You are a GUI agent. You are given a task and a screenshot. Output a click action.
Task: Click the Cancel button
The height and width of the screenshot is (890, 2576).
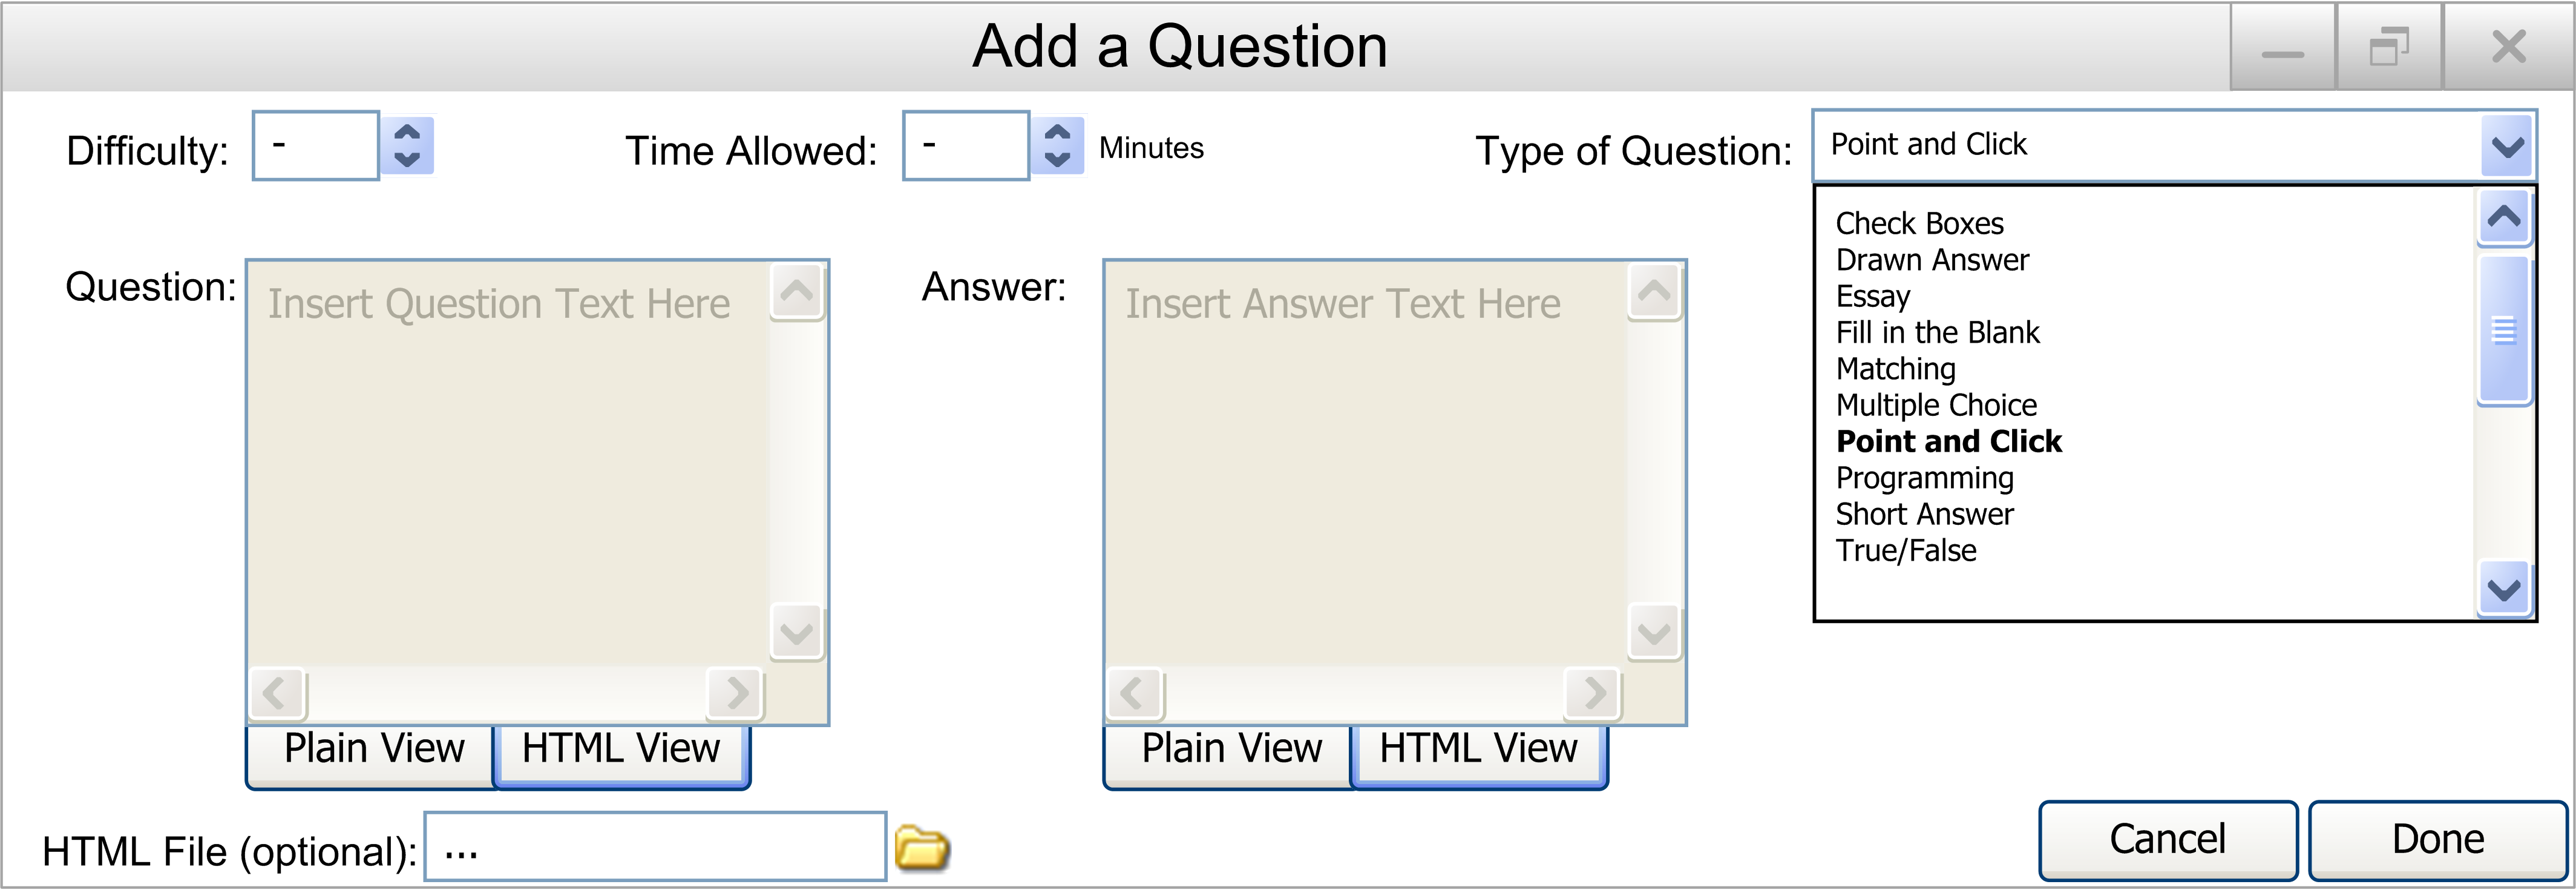[x=2168, y=840]
